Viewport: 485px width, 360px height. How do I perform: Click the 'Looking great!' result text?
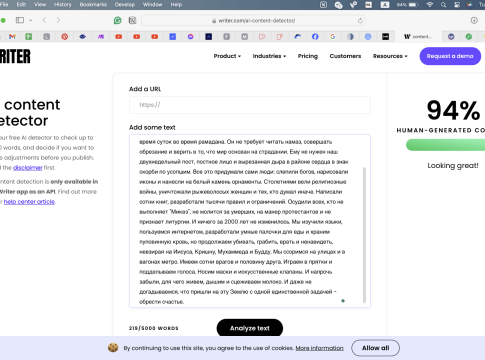tap(453, 166)
